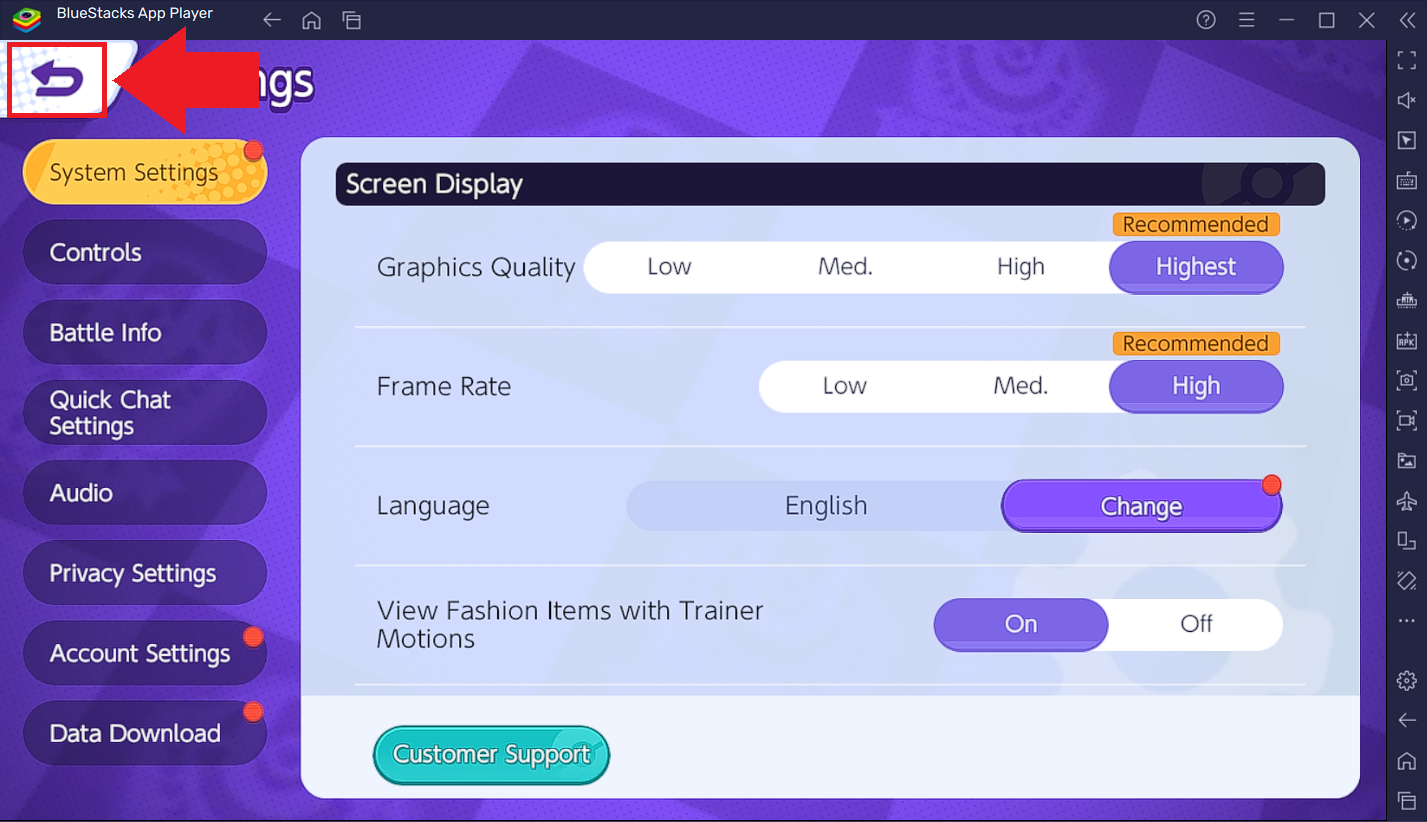Screen dimensions: 1427x822
Task: Click the Screen Display section header
Action: [830, 184]
